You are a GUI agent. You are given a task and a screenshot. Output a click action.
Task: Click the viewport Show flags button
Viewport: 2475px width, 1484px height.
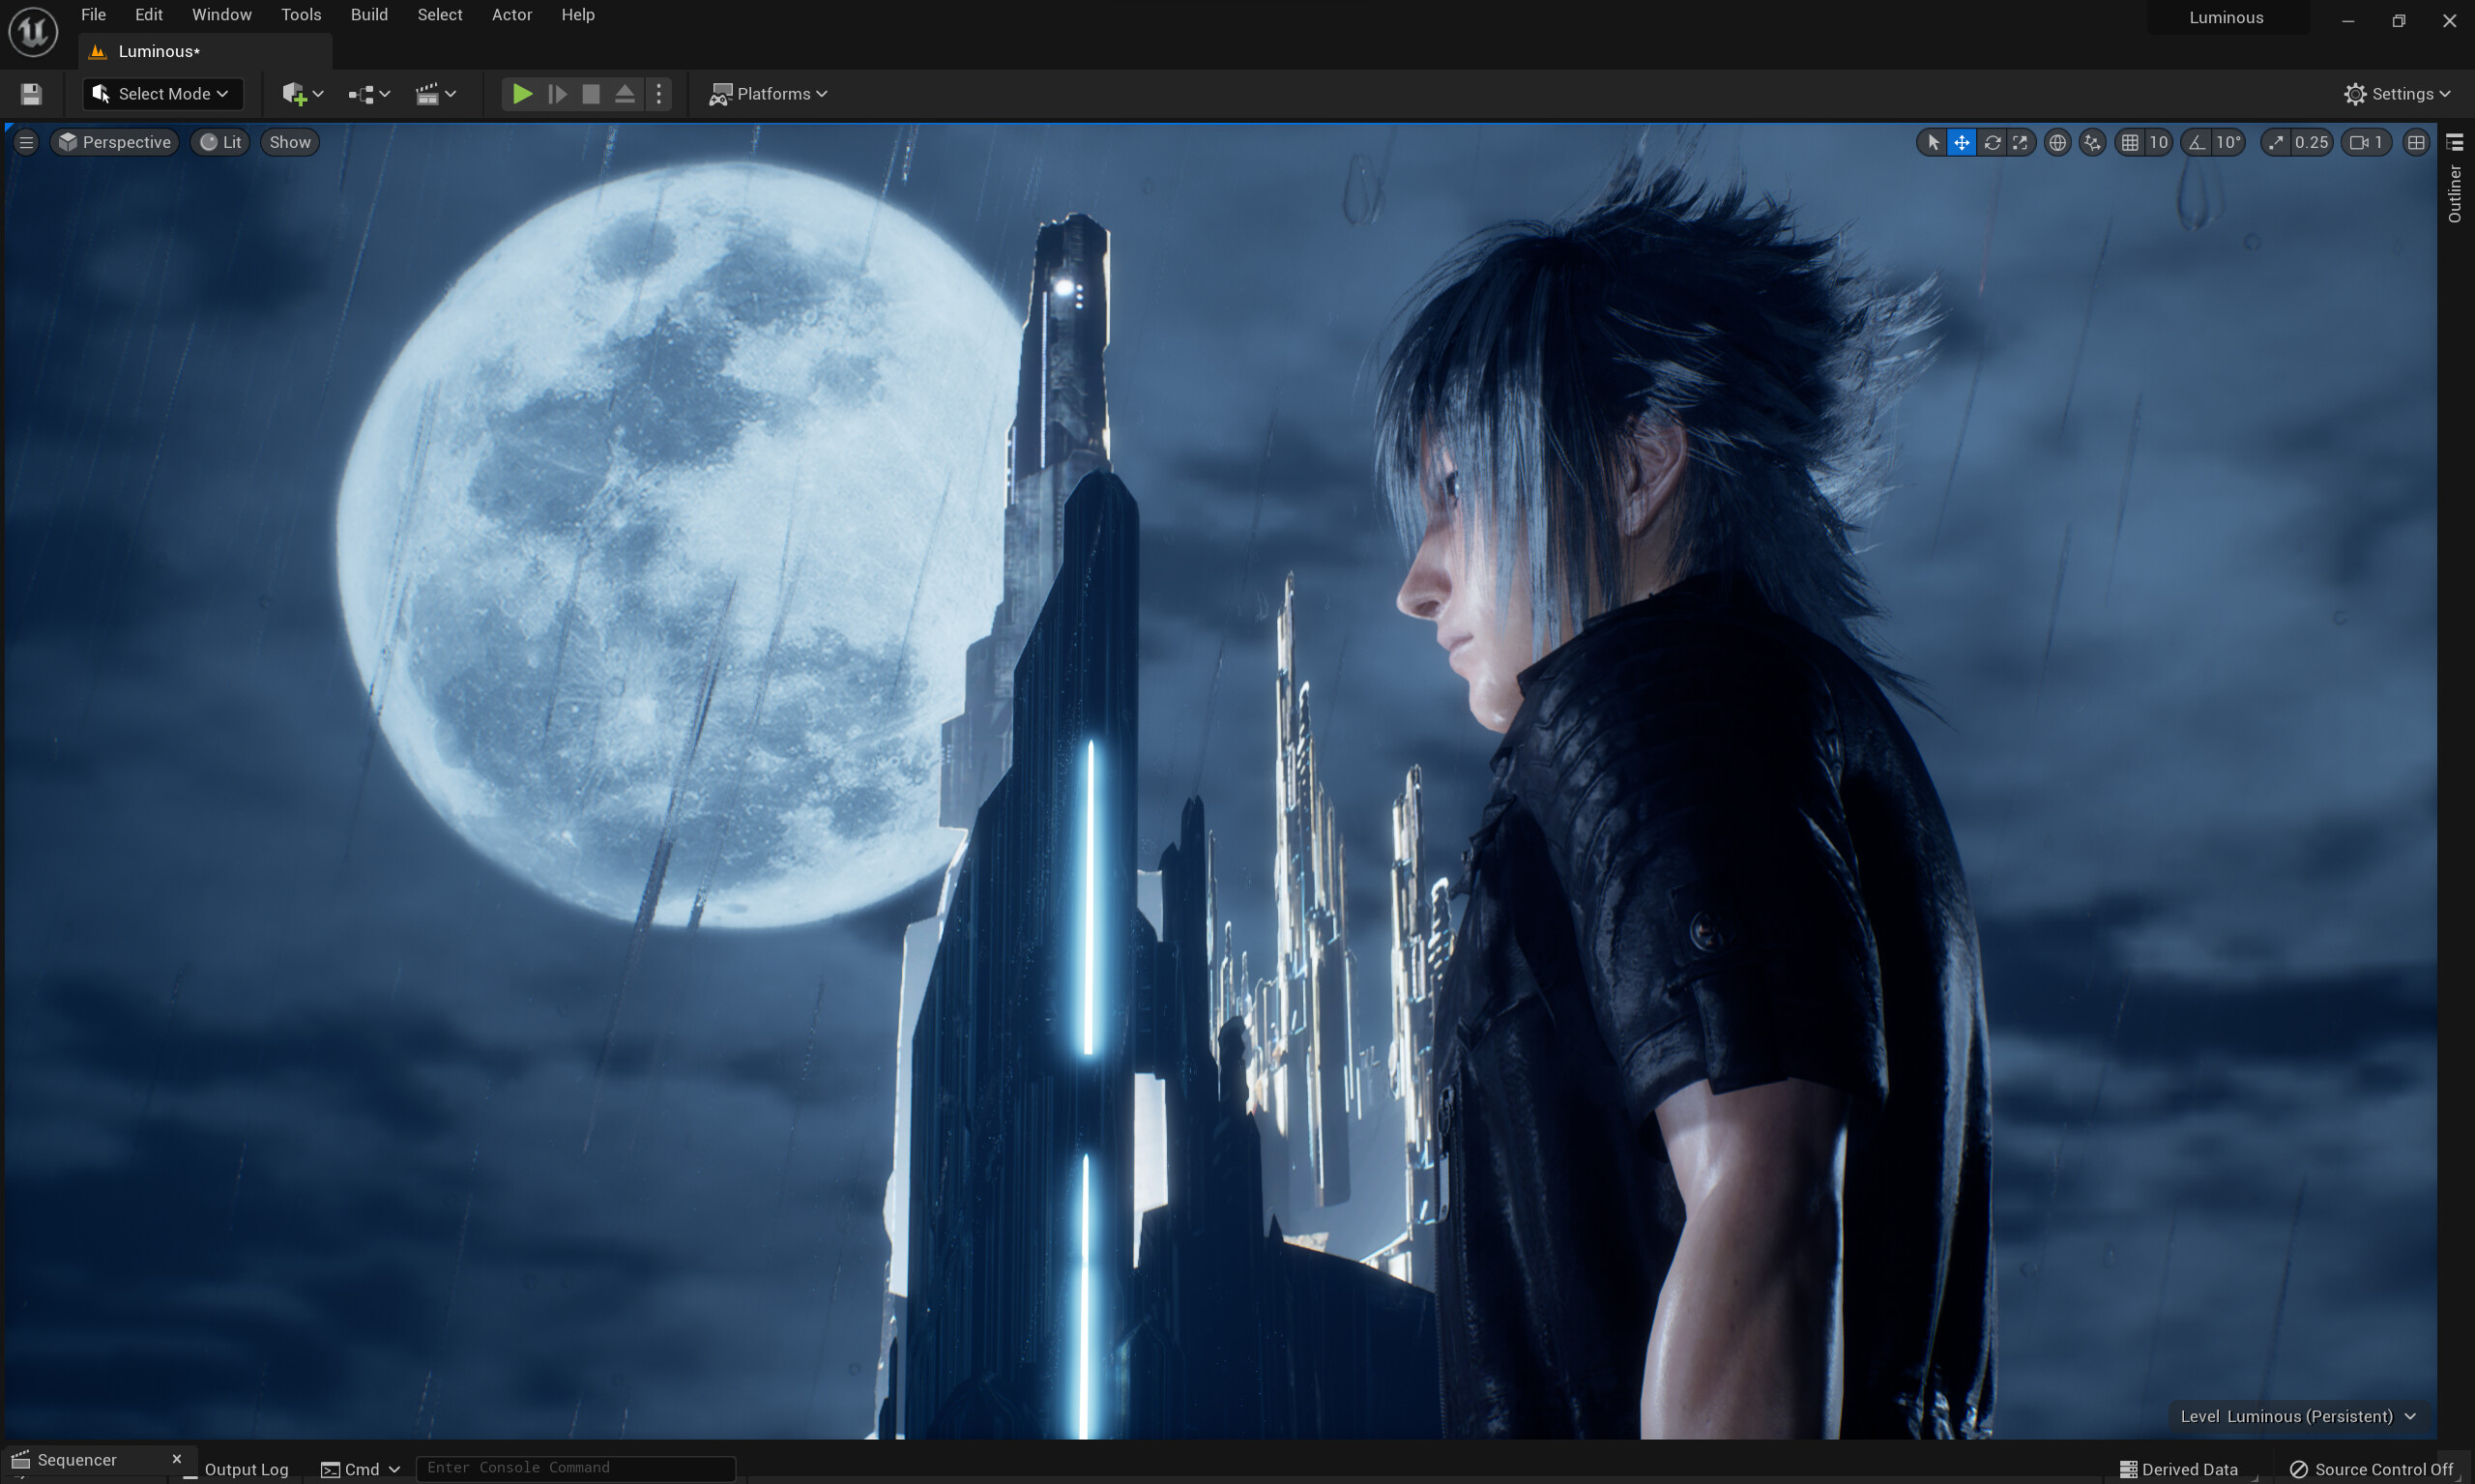pyautogui.click(x=290, y=142)
